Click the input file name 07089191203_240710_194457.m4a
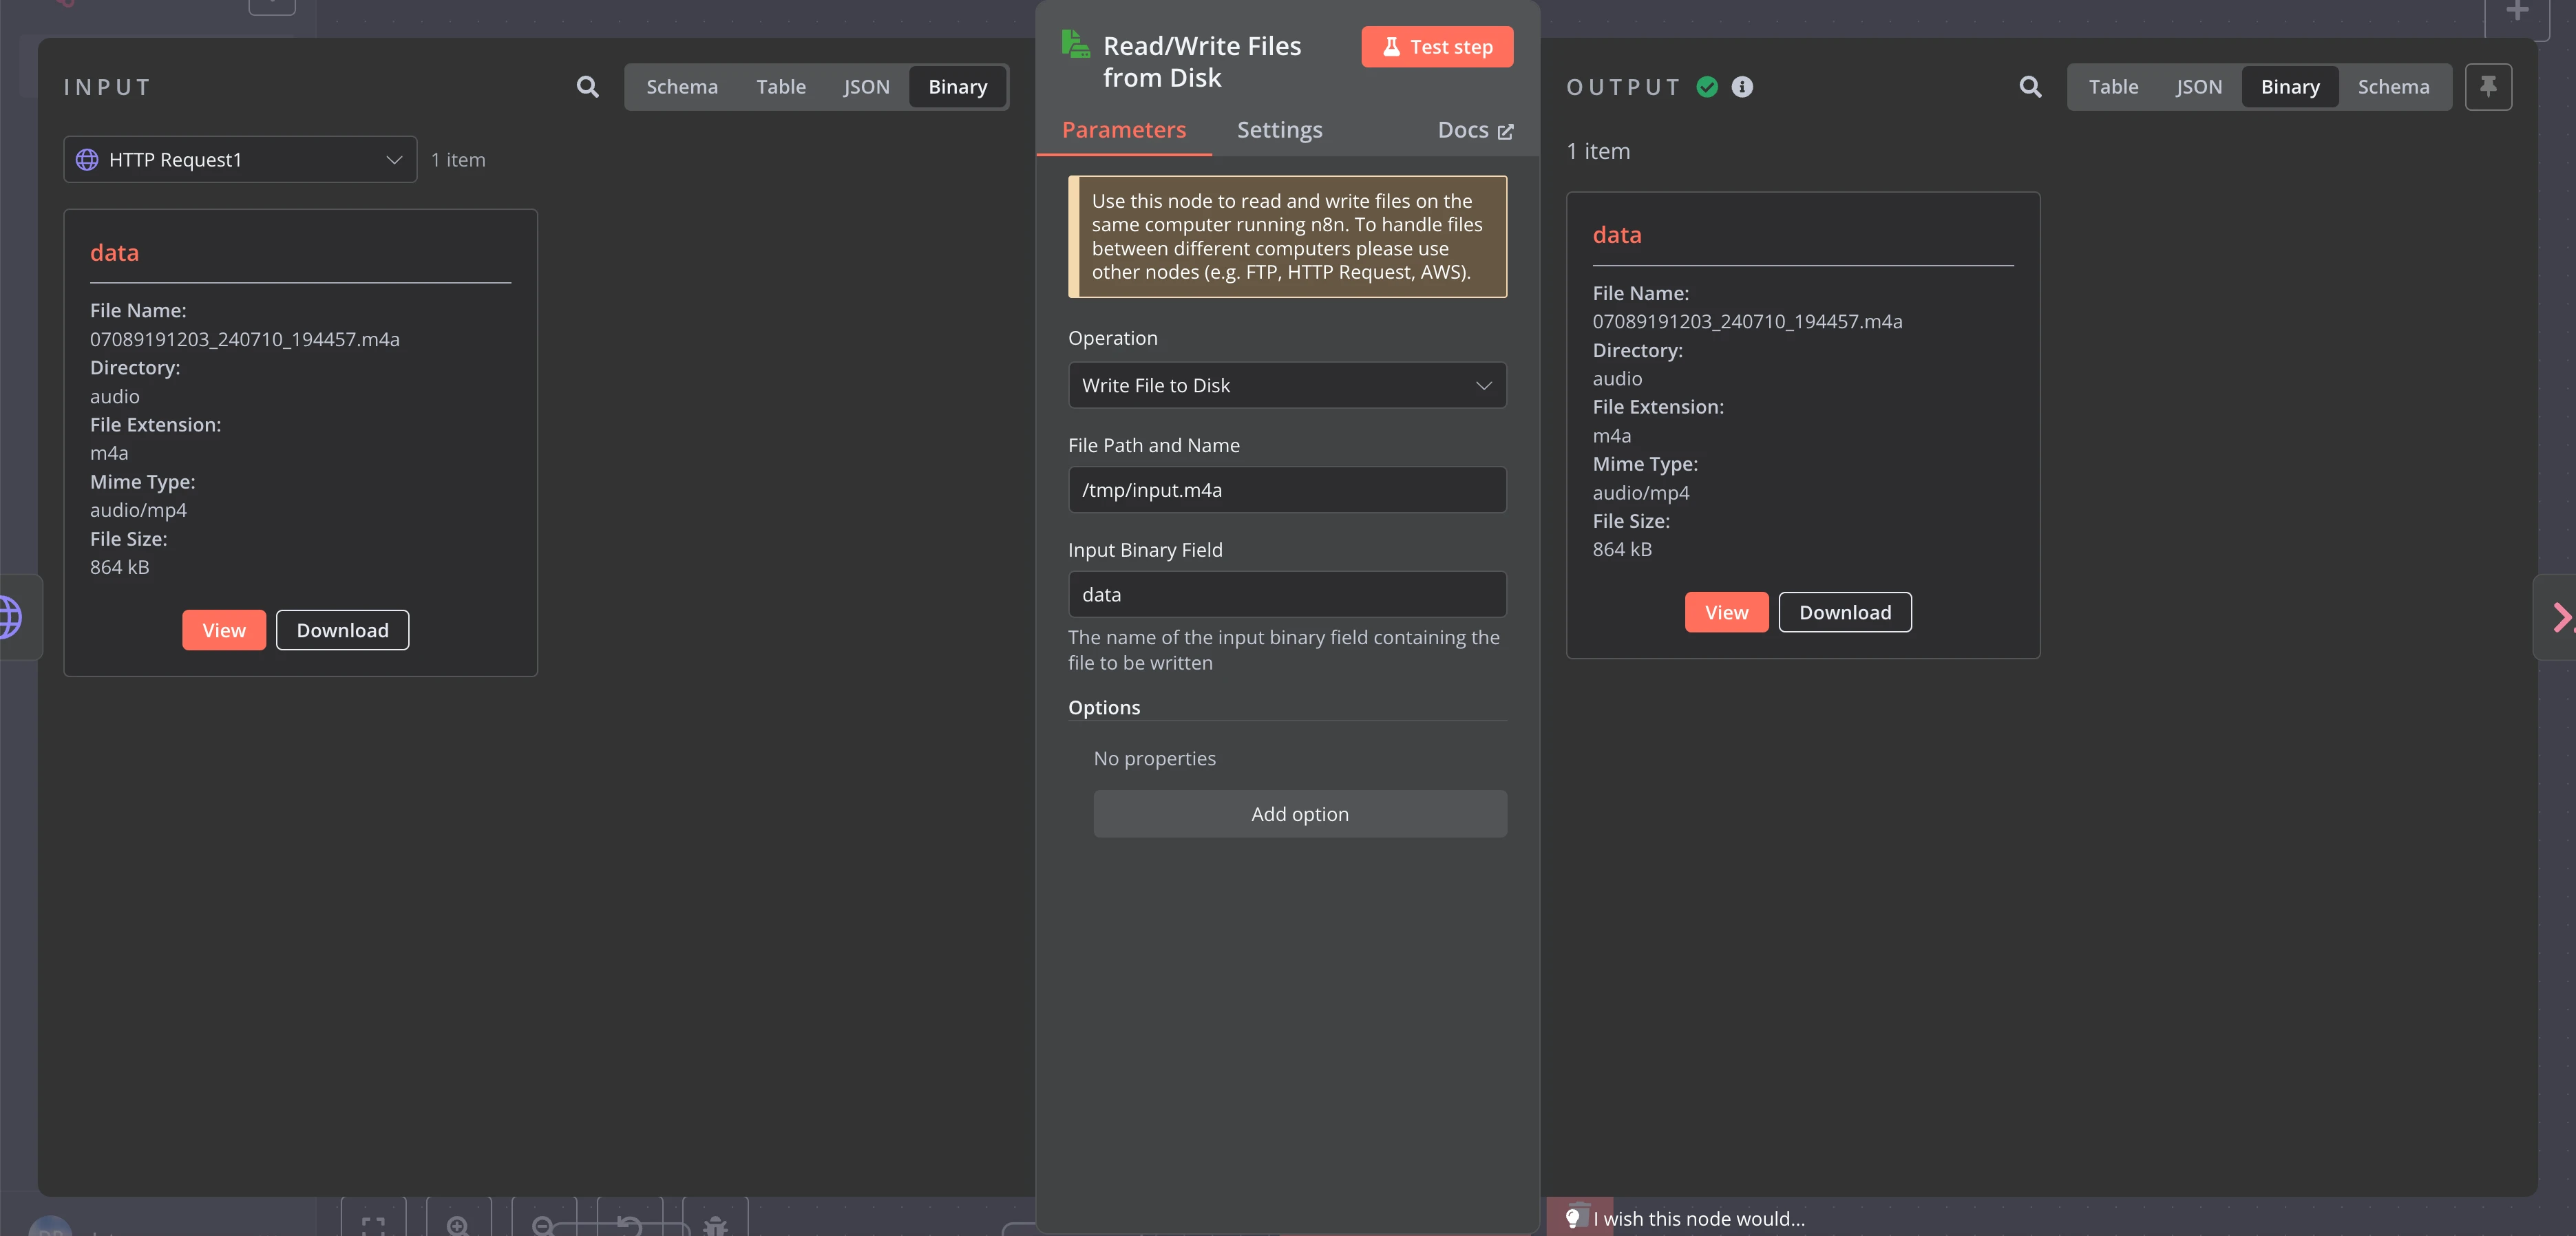The height and width of the screenshot is (1236, 2576). [x=244, y=339]
